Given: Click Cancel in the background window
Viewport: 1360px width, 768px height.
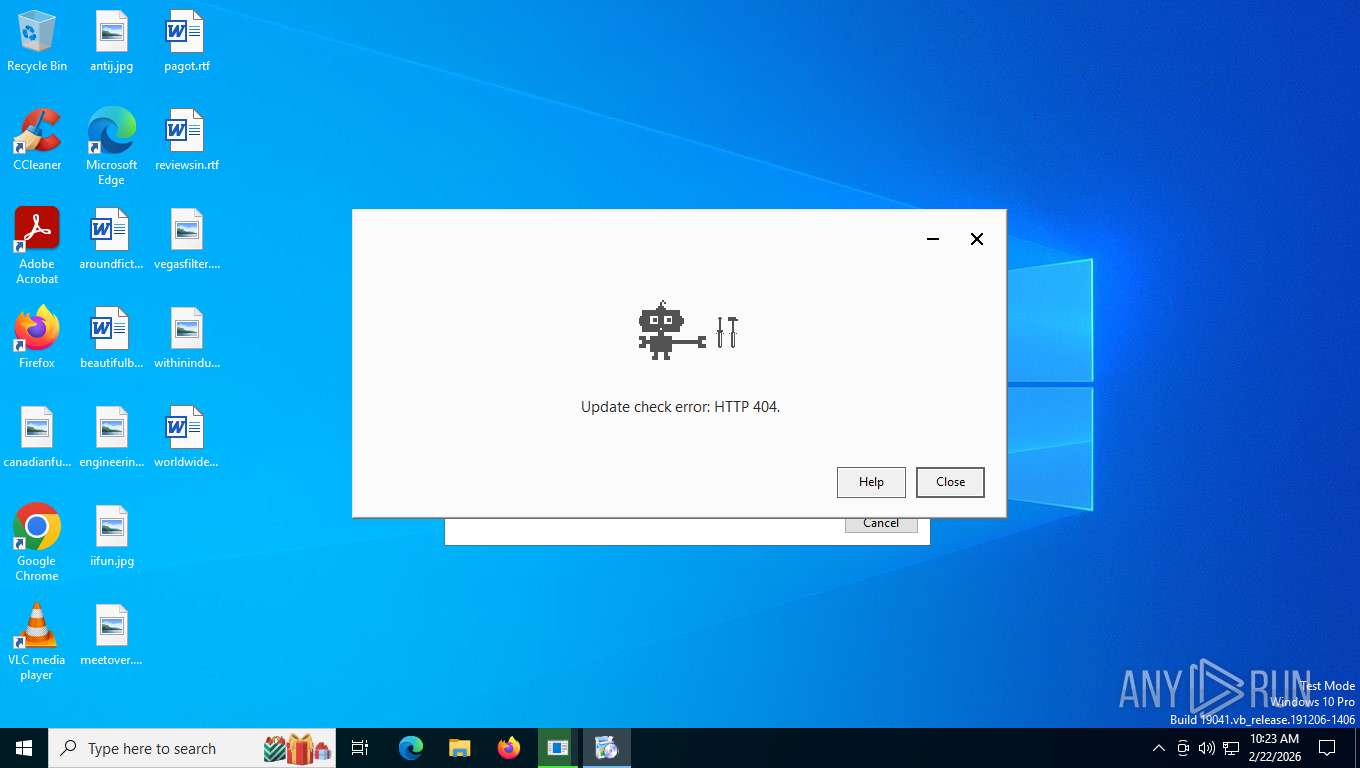Looking at the screenshot, I should coord(881,524).
